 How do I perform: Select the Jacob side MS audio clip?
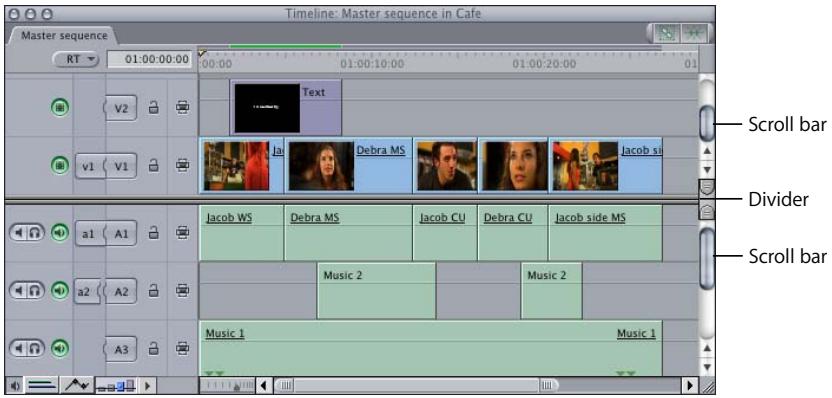605,233
